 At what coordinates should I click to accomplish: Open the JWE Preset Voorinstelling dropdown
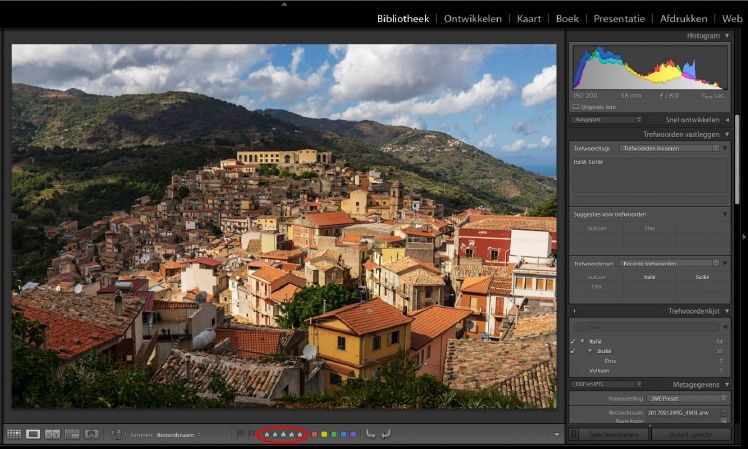click(686, 398)
